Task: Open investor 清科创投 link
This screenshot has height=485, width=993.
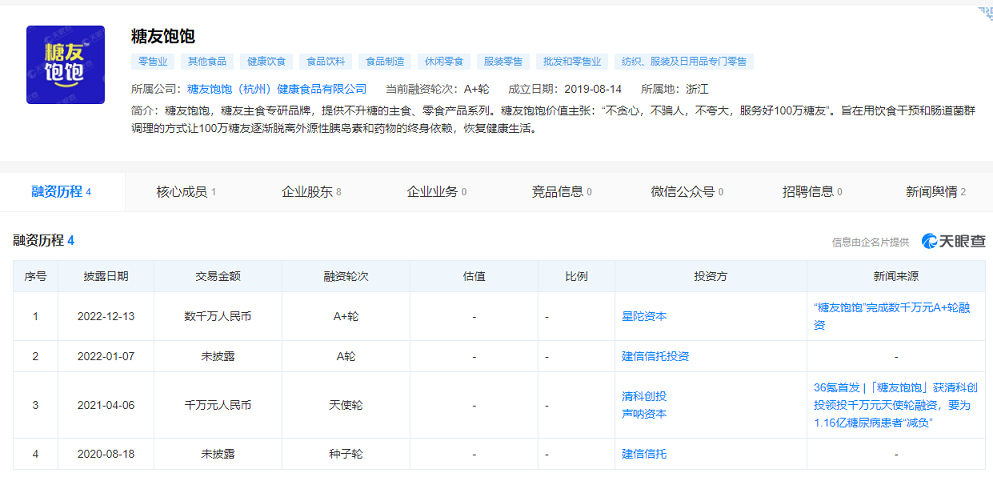Action: tap(644, 396)
